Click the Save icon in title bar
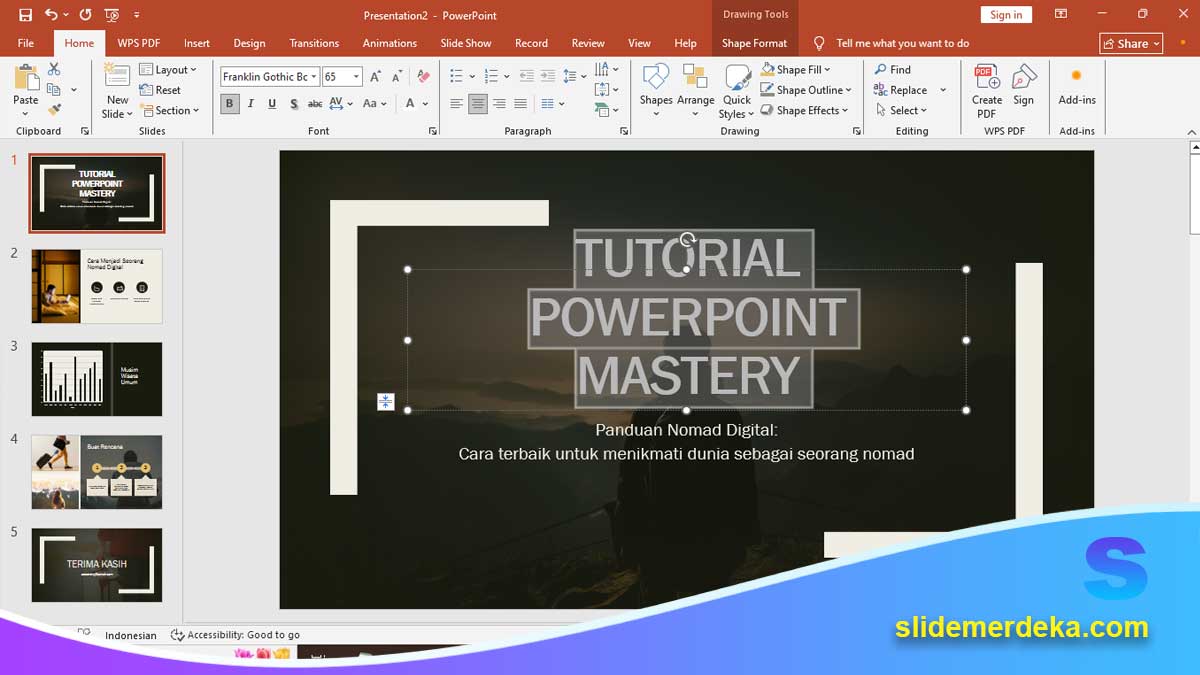 click(25, 15)
